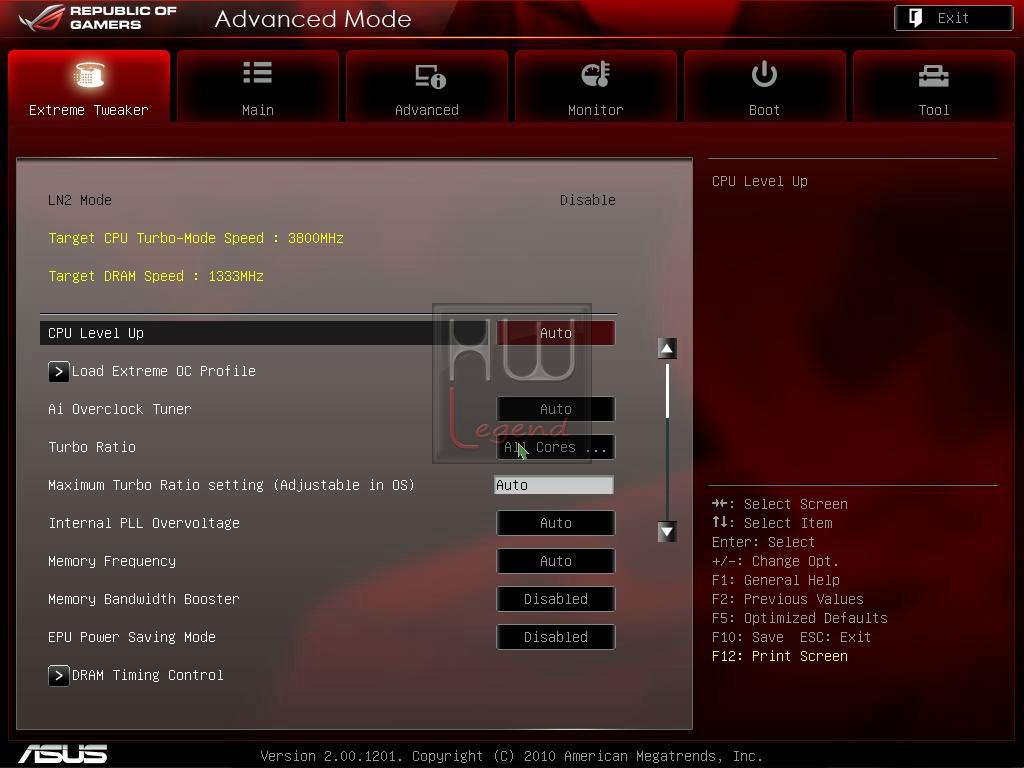Select the CPU Level Up row label
This screenshot has width=1024, height=768.
96,333
